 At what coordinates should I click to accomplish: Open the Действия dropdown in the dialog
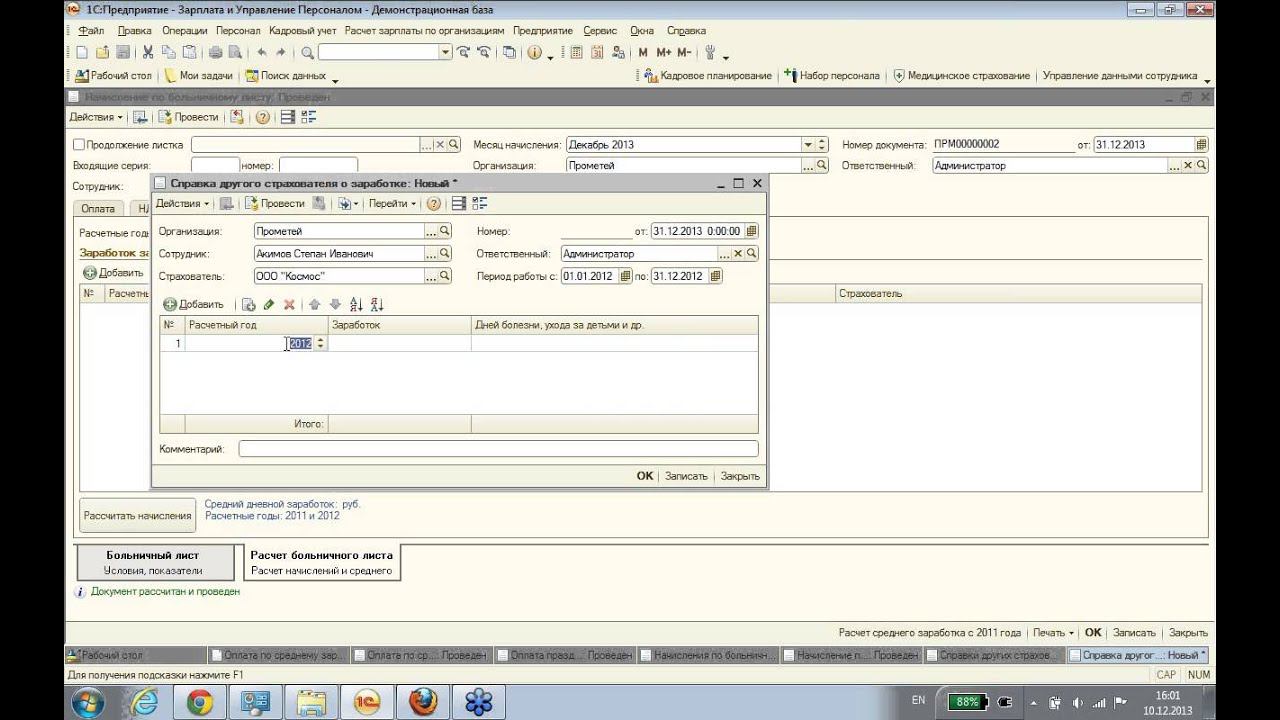point(183,203)
